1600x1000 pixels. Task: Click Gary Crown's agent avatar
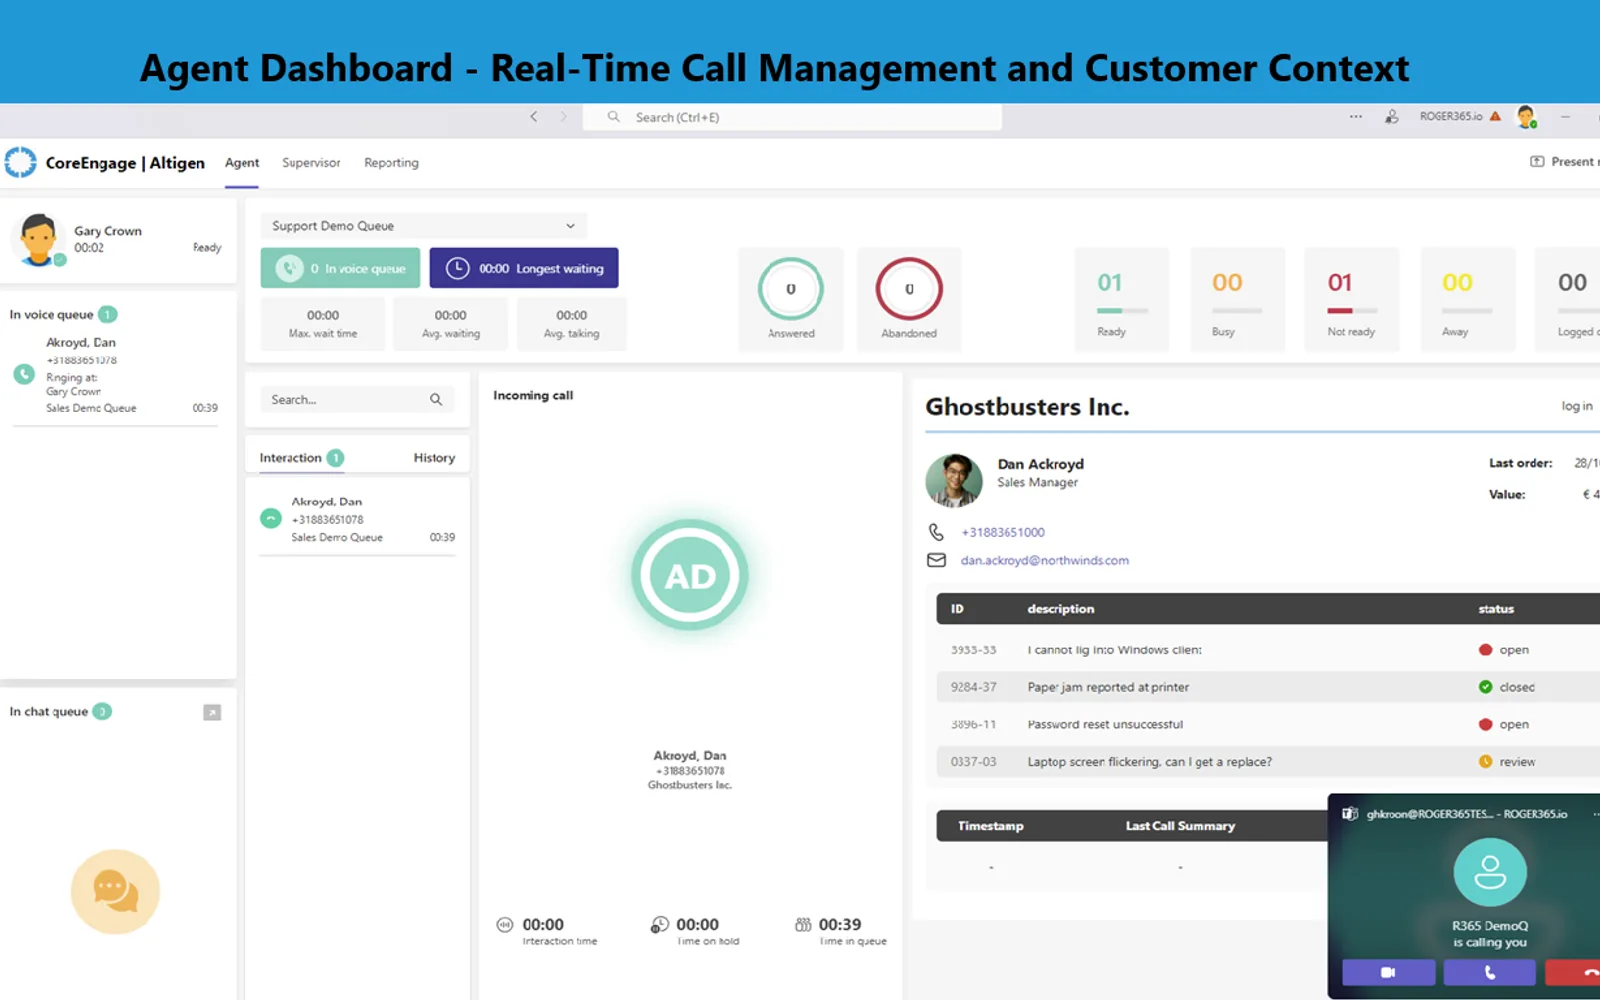38,239
